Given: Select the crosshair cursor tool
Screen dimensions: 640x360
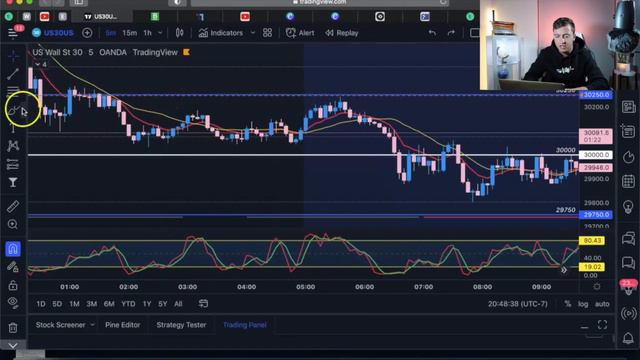Looking at the screenshot, I should pyautogui.click(x=13, y=56).
